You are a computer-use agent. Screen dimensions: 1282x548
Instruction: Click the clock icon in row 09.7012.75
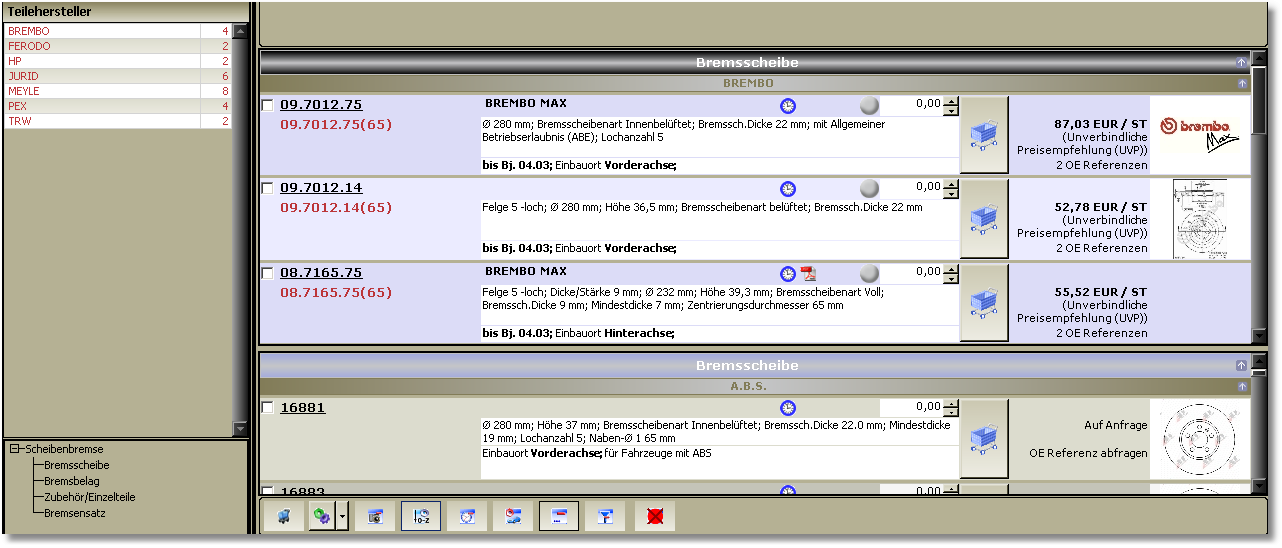[x=788, y=105]
